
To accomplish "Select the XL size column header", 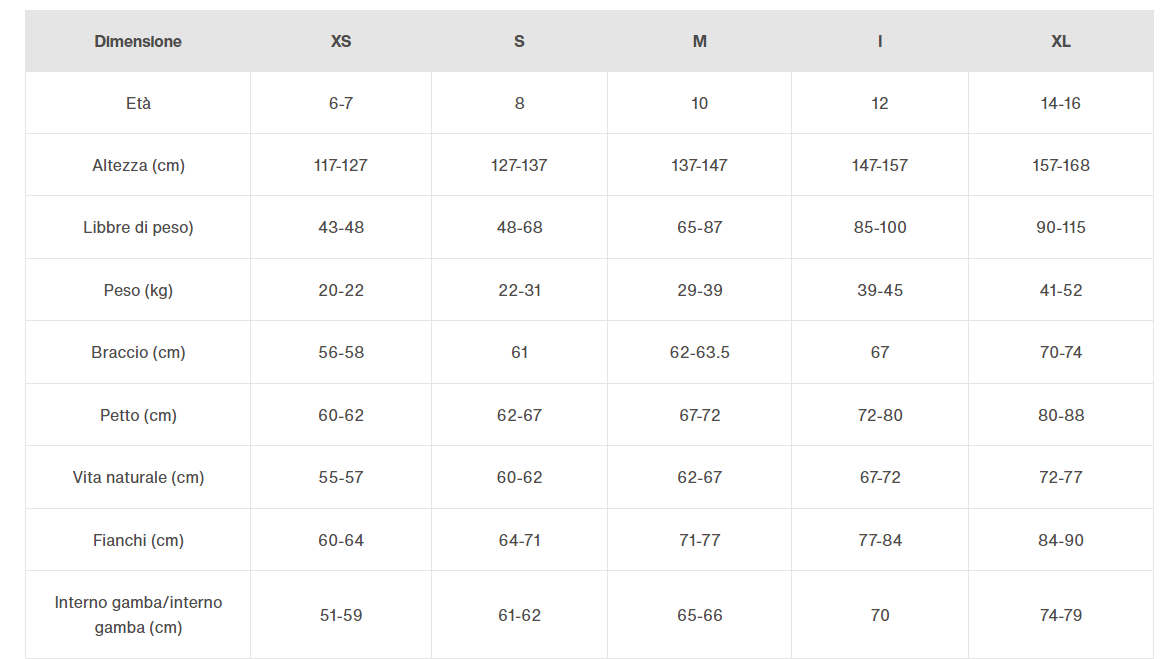I will pyautogui.click(x=1060, y=42).
